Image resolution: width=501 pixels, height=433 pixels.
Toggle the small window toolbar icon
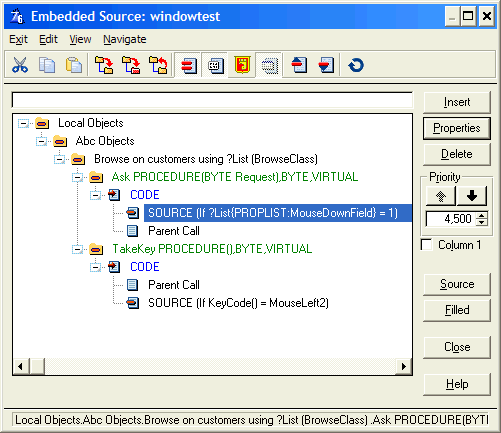coord(215,65)
